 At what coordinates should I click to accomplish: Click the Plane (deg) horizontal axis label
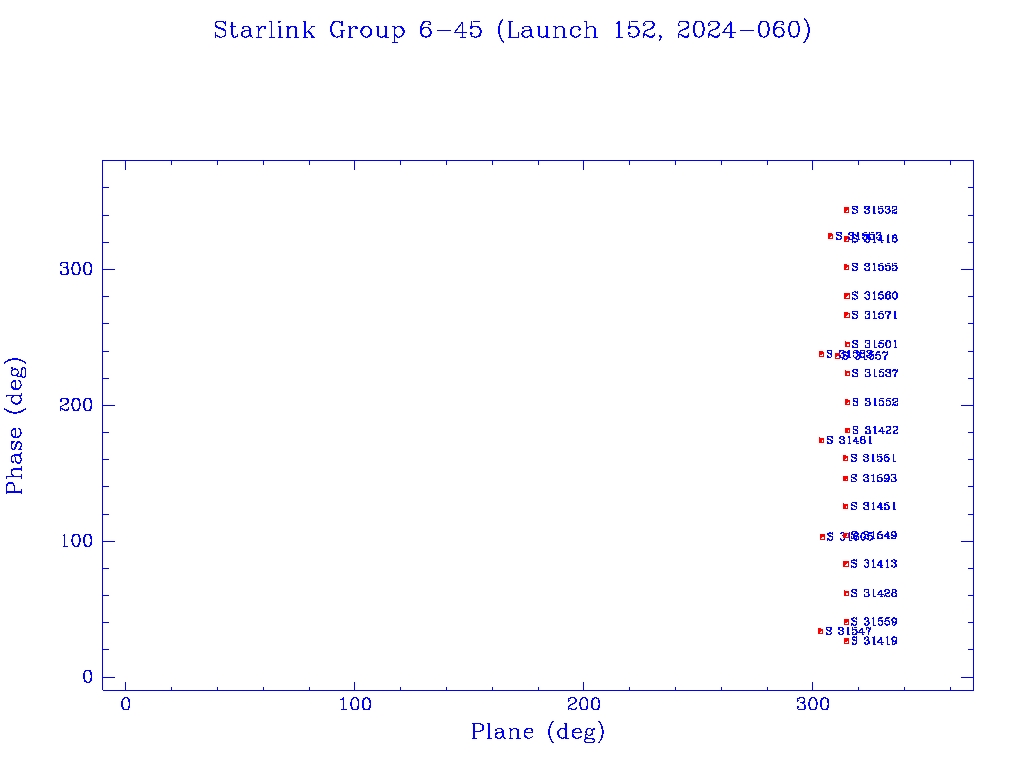(538, 732)
